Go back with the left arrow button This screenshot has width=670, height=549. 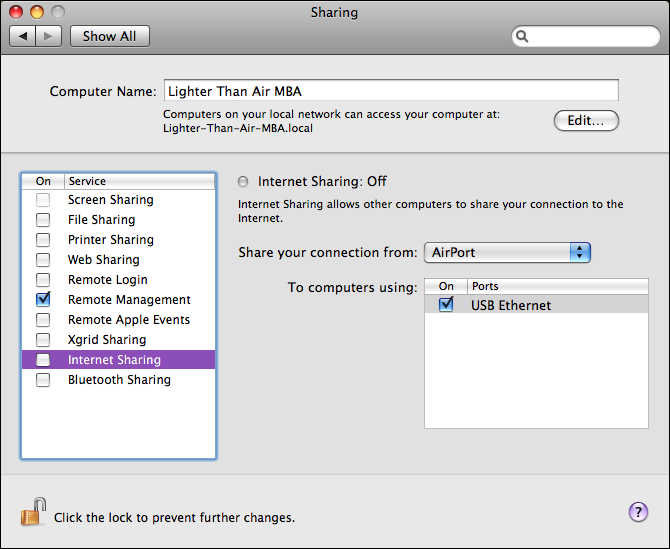[23, 36]
